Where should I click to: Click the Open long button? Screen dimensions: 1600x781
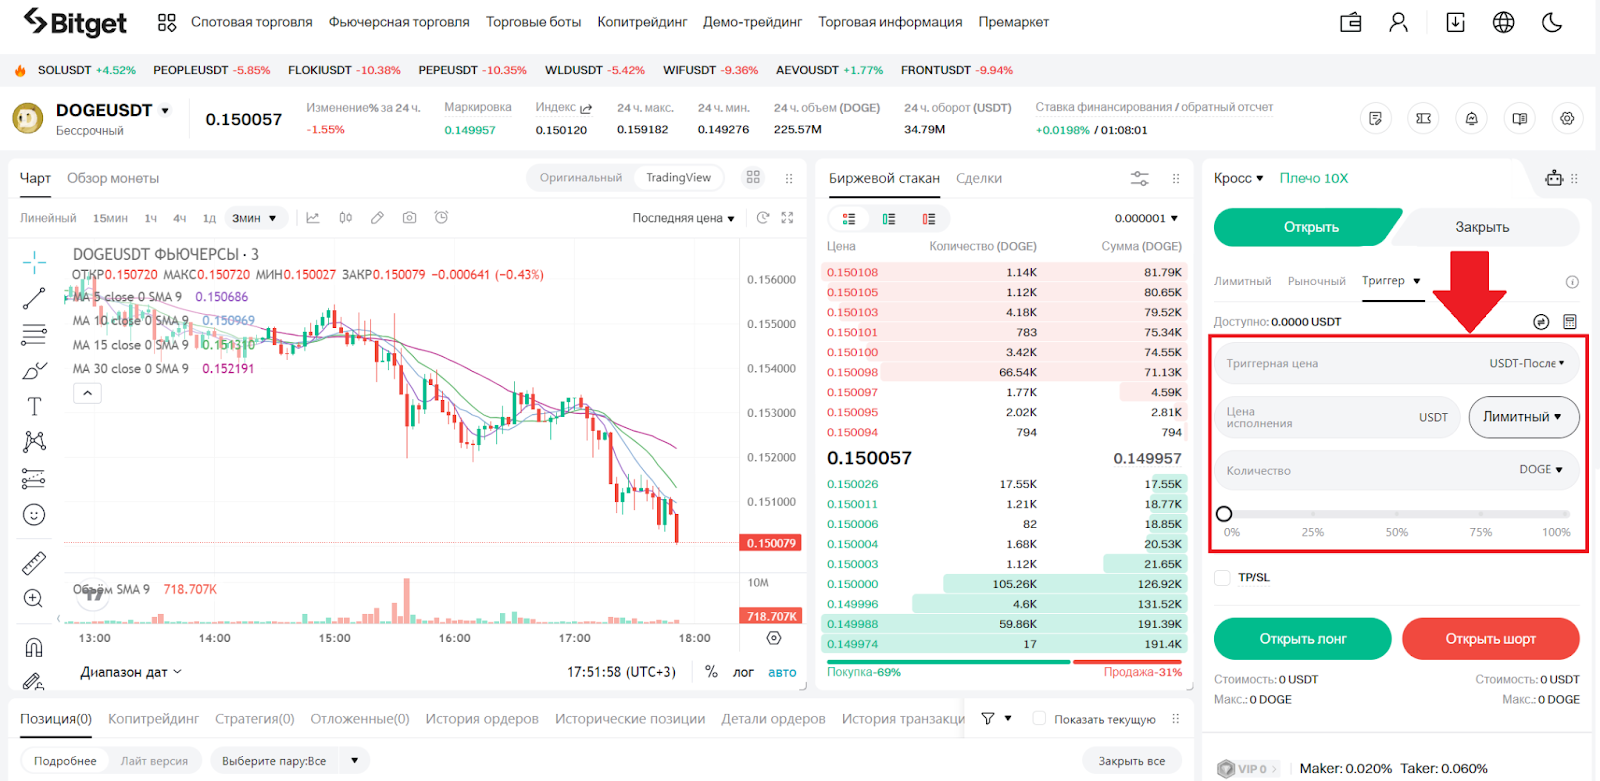click(1302, 639)
